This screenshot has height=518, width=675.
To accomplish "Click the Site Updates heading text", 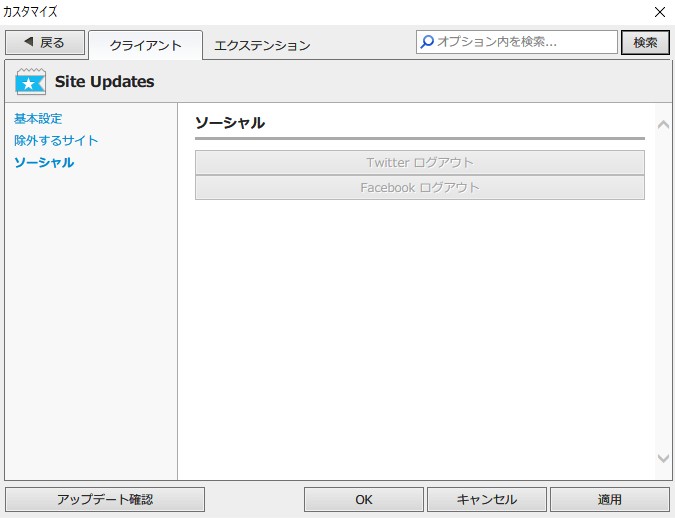I will (x=105, y=81).
